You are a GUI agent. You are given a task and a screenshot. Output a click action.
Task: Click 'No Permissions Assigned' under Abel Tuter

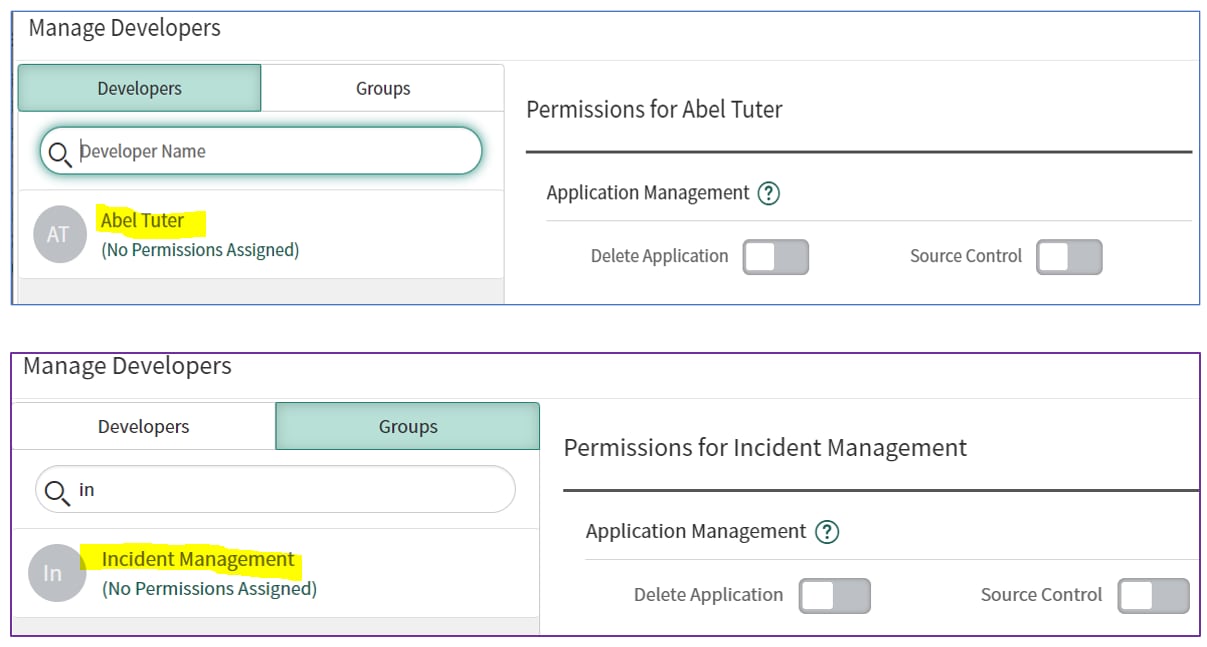pos(200,249)
